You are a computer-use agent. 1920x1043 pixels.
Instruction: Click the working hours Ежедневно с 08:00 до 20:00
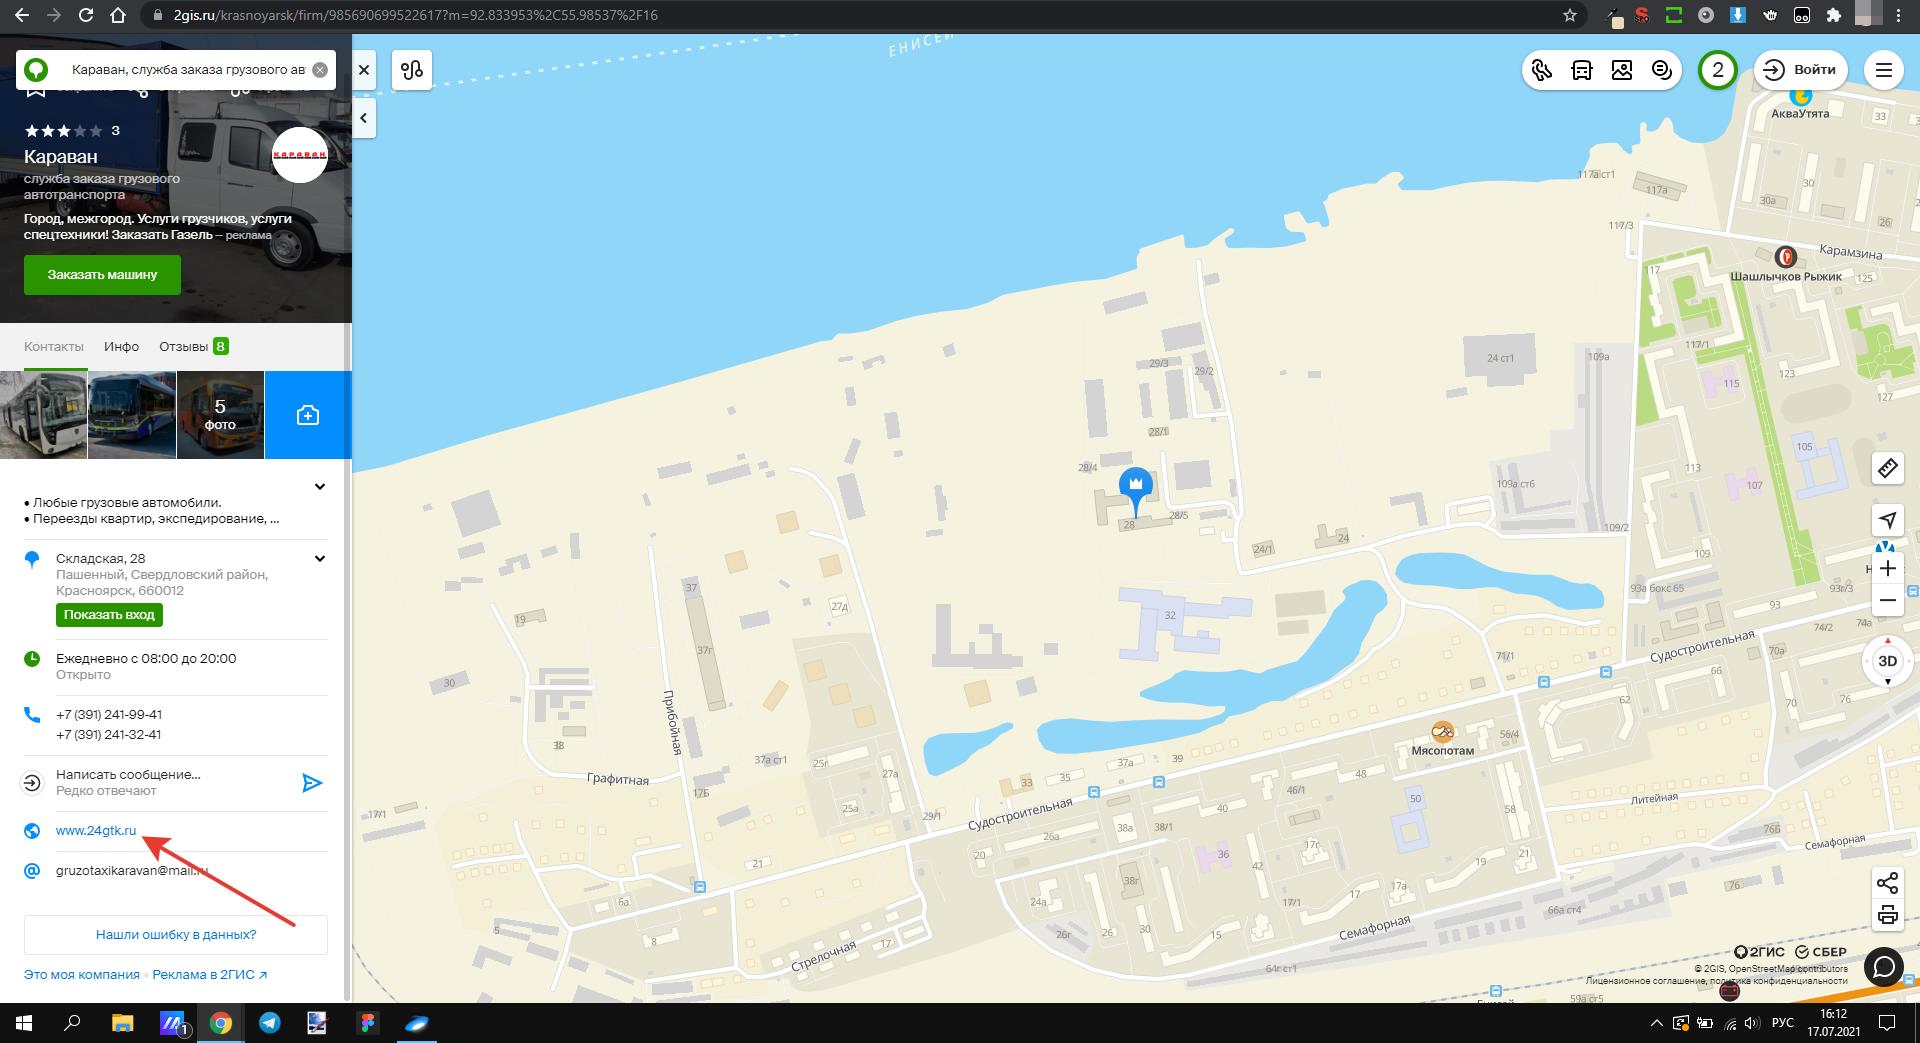point(146,659)
